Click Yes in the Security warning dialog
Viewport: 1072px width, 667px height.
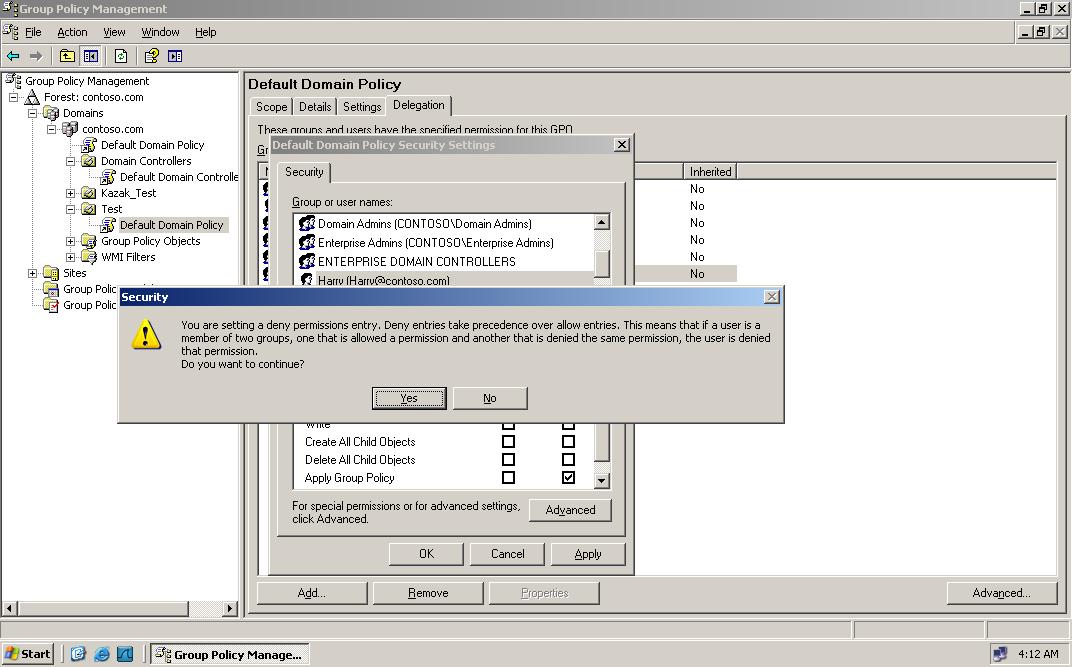click(409, 398)
